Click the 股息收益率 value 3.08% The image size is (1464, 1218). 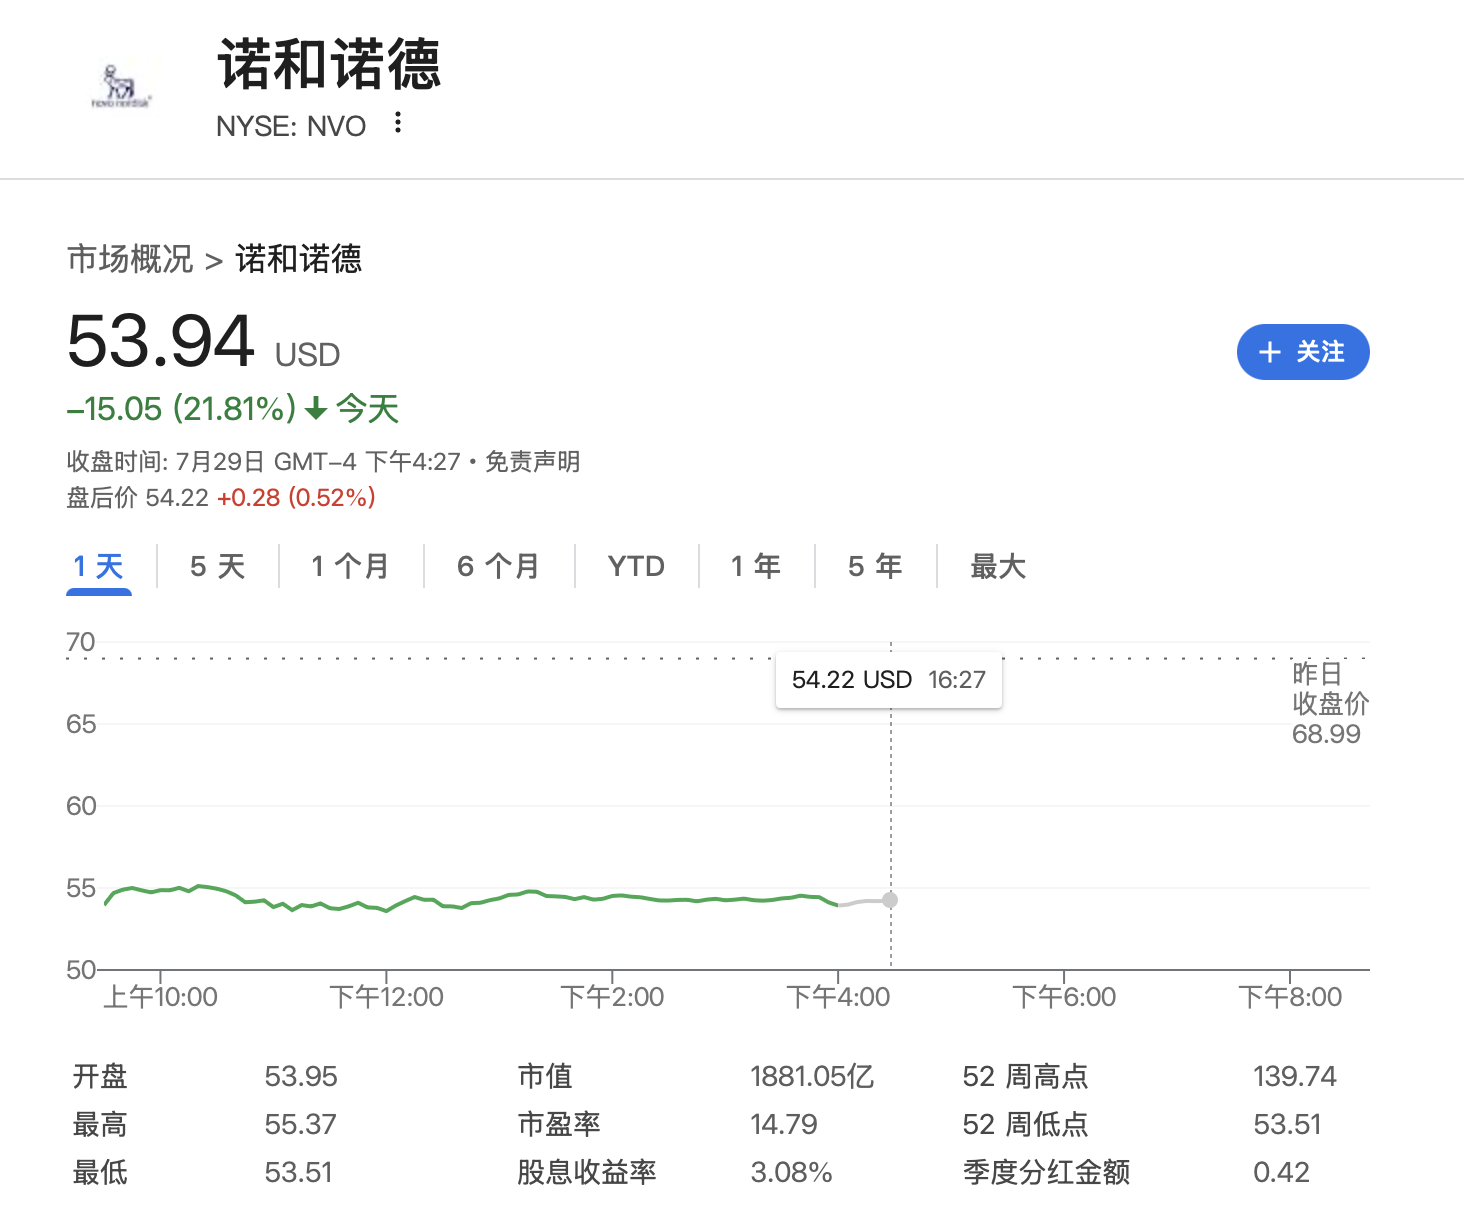[x=791, y=1173]
